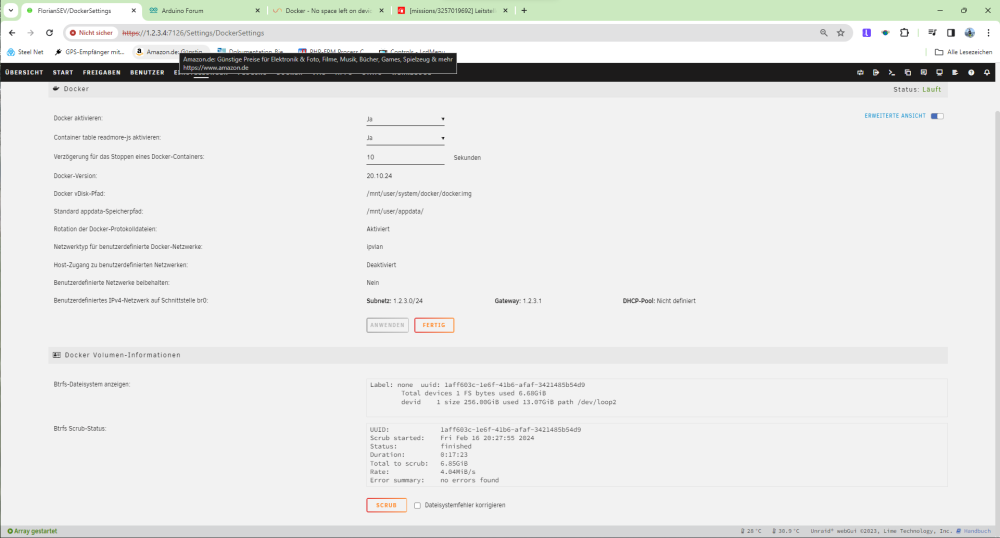Screen dimensions: 1000x538
Task: Click the browser address bar URL
Action: pos(193,33)
